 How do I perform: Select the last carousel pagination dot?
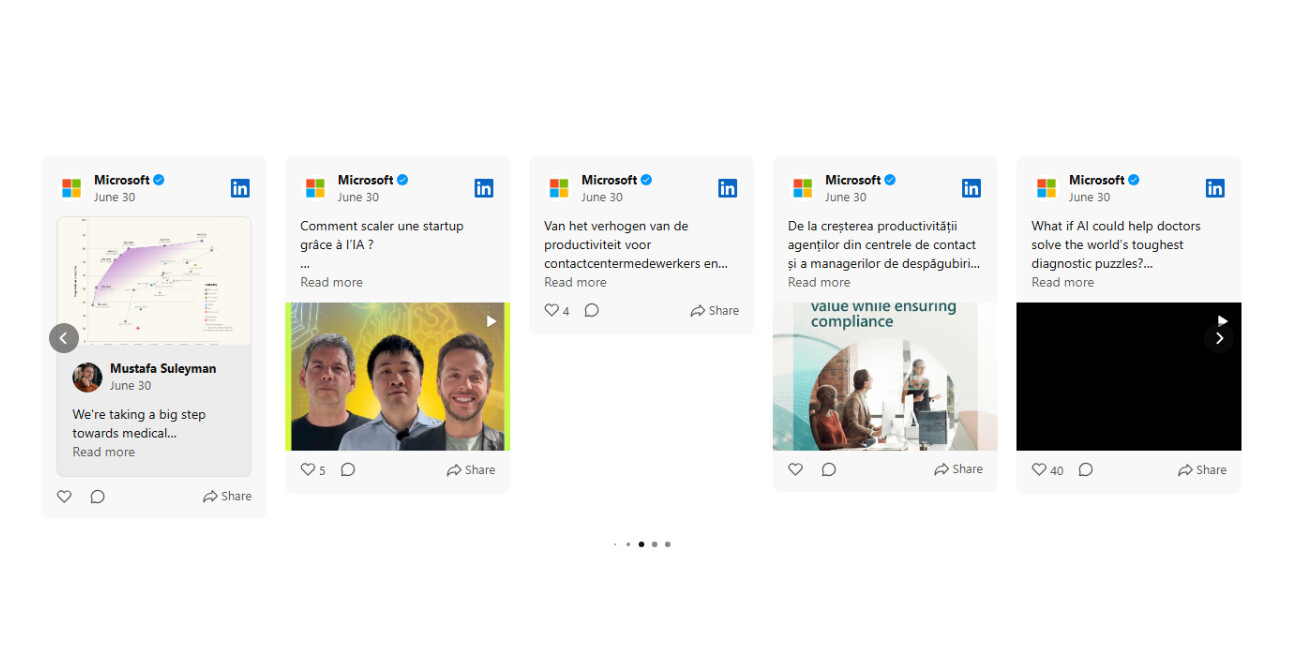pos(667,544)
